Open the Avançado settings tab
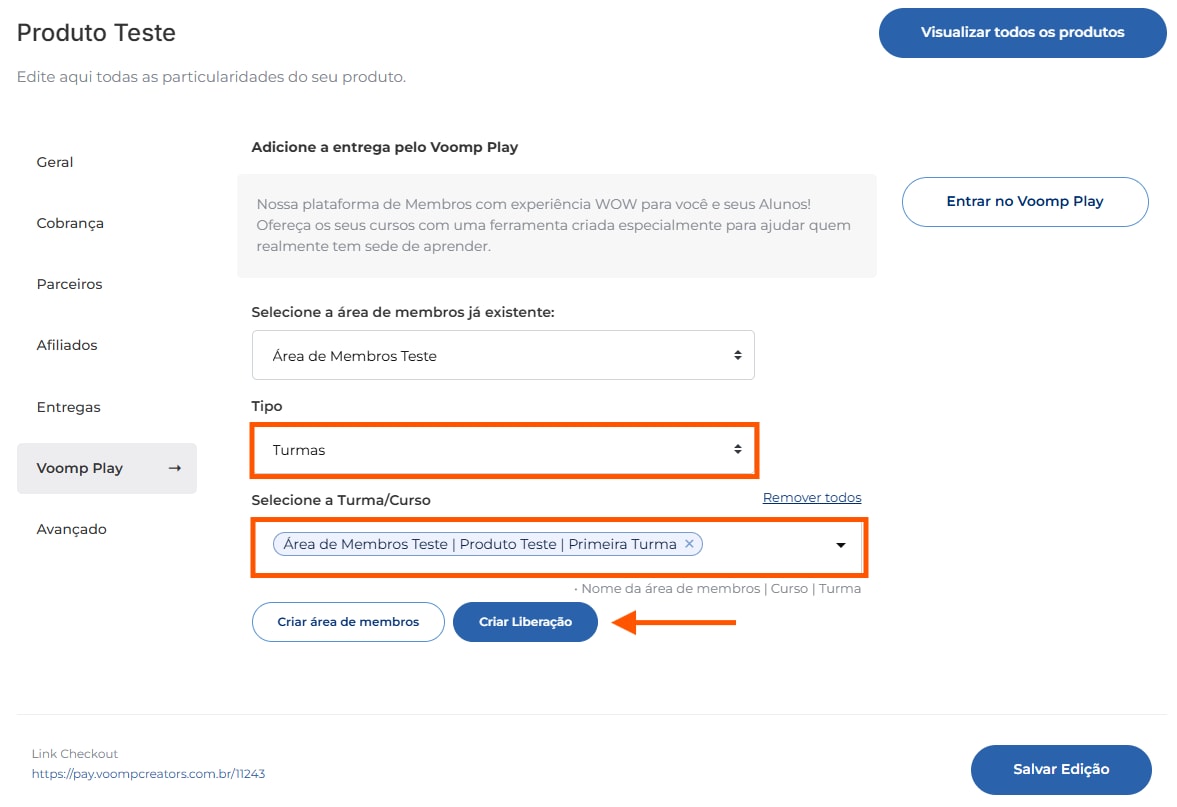 [x=71, y=529]
